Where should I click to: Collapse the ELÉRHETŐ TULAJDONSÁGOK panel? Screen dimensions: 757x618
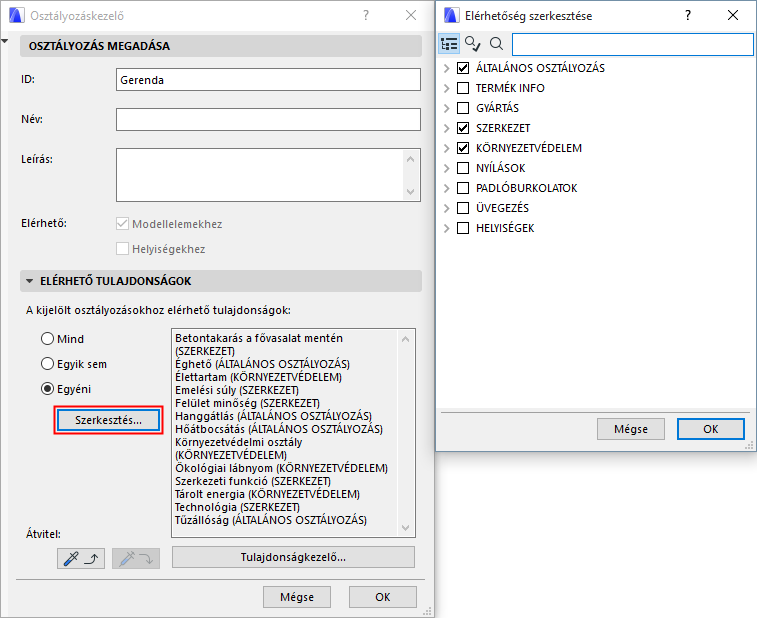click(29, 281)
